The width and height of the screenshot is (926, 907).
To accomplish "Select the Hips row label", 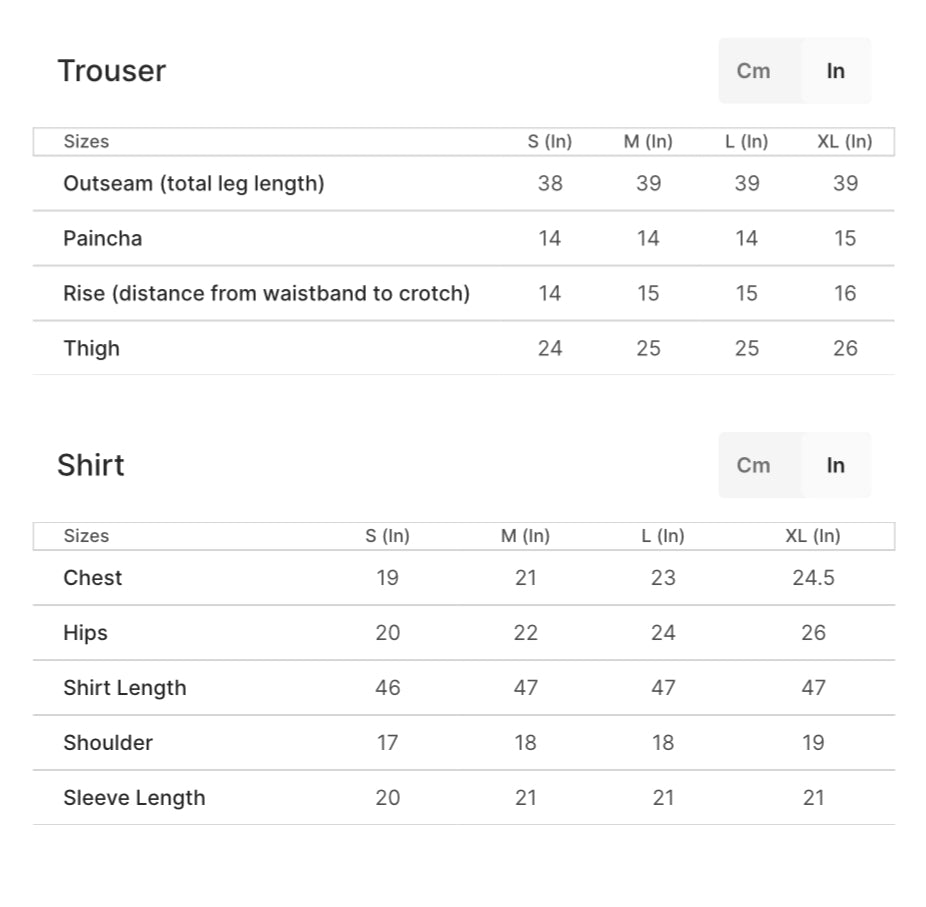I will point(85,632).
